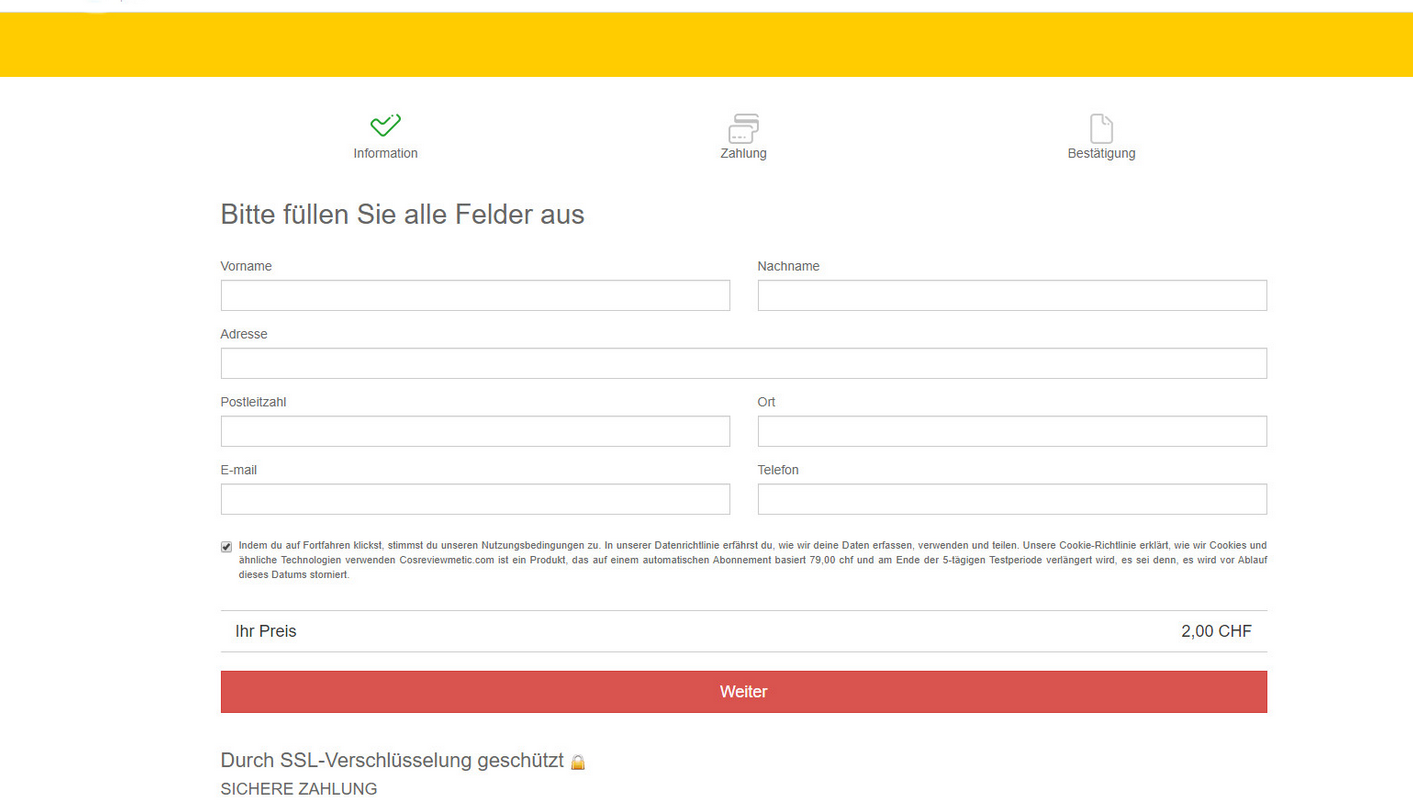Click the Ihr Preis label
This screenshot has width=1413, height=811.
[x=266, y=631]
